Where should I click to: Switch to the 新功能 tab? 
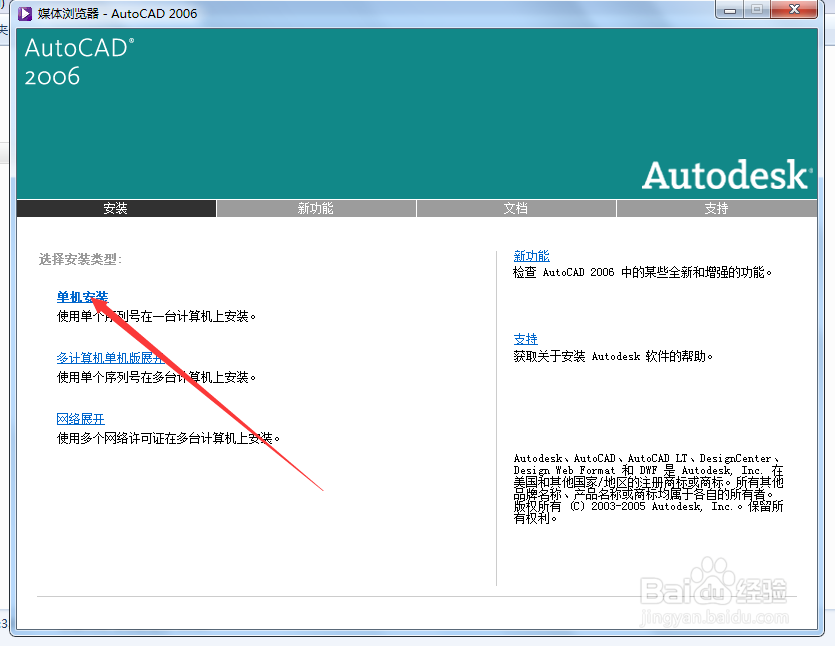316,208
